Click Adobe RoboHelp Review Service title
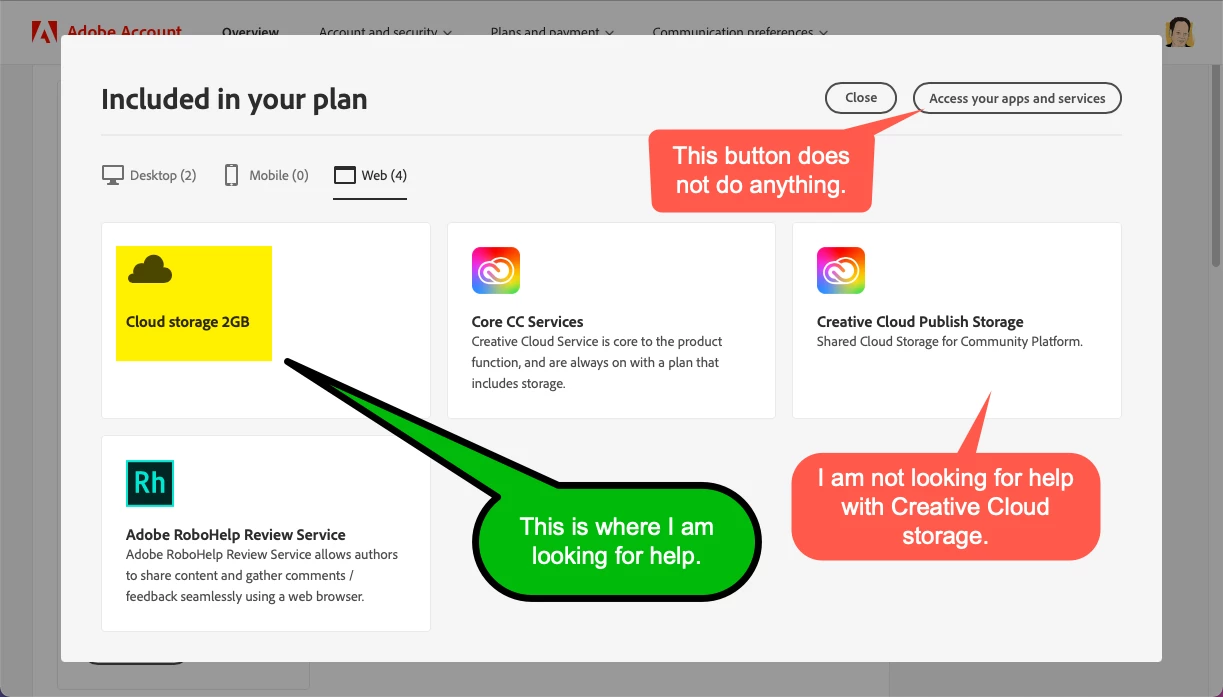 [x=236, y=535]
